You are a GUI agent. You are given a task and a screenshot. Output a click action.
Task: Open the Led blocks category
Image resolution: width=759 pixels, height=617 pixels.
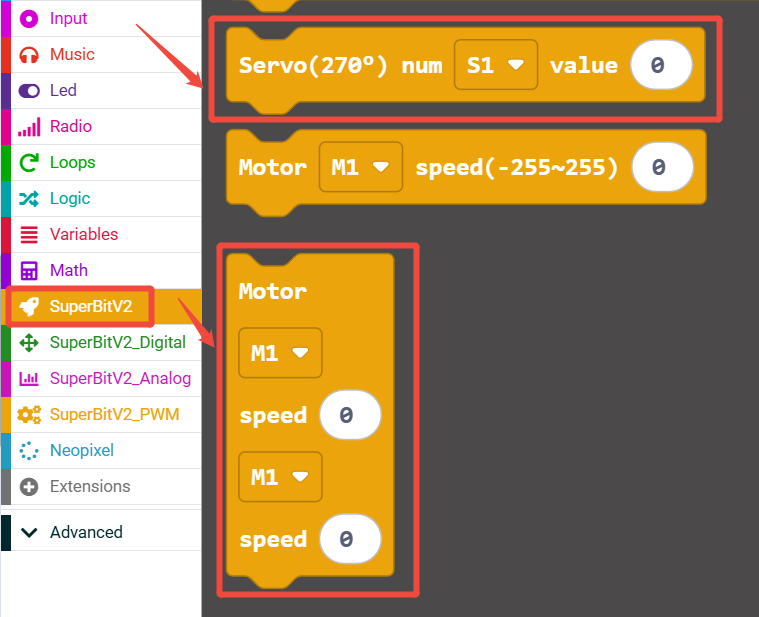(x=101, y=90)
